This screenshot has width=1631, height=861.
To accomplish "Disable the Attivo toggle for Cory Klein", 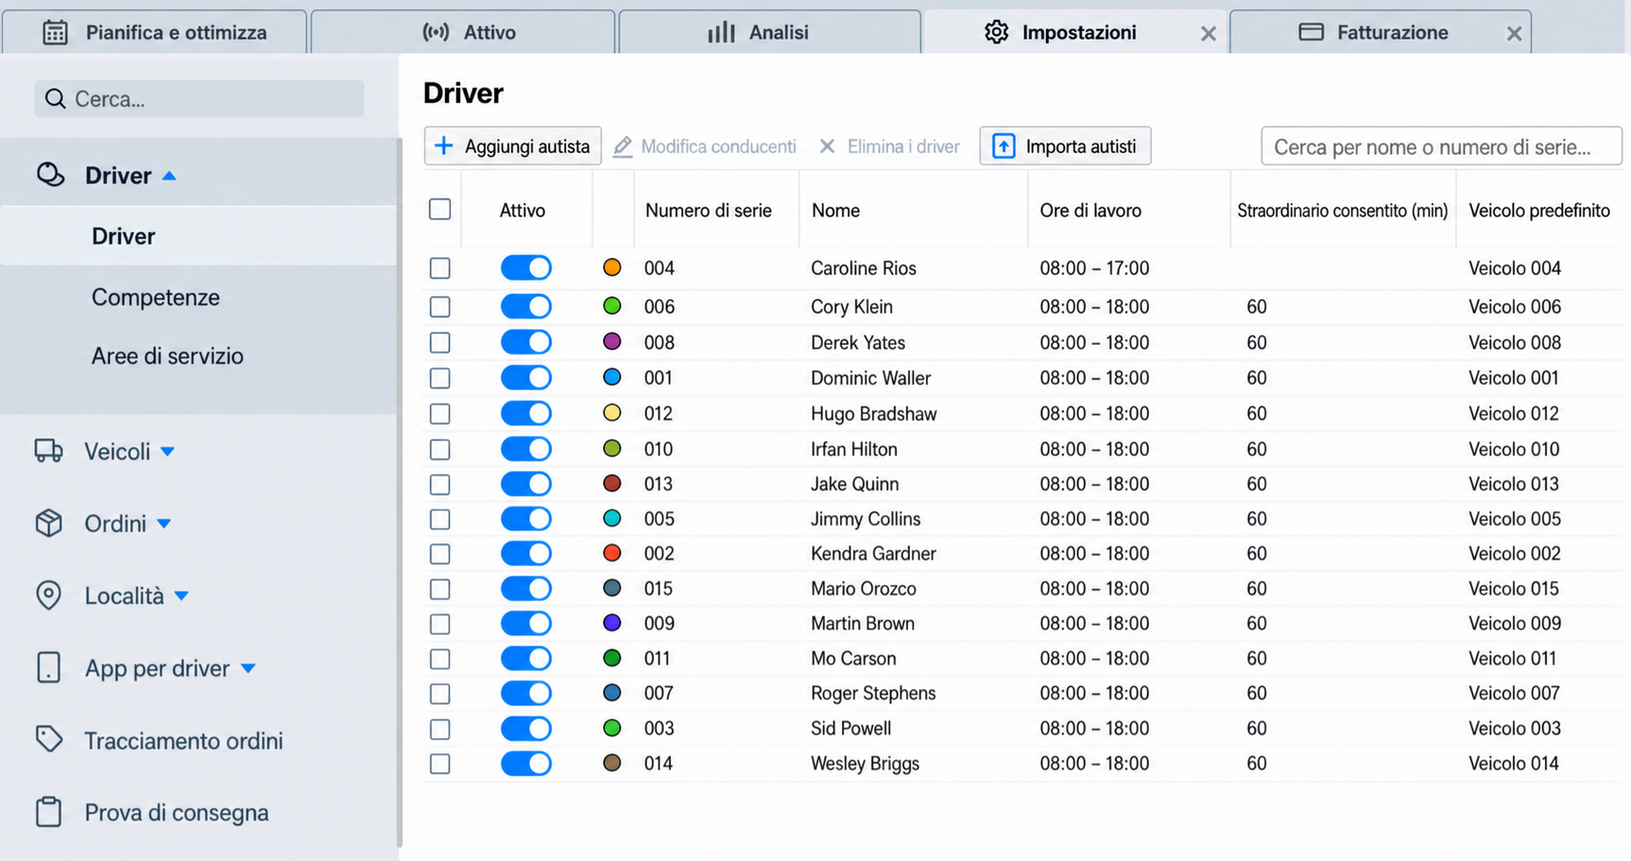I will pyautogui.click(x=526, y=306).
